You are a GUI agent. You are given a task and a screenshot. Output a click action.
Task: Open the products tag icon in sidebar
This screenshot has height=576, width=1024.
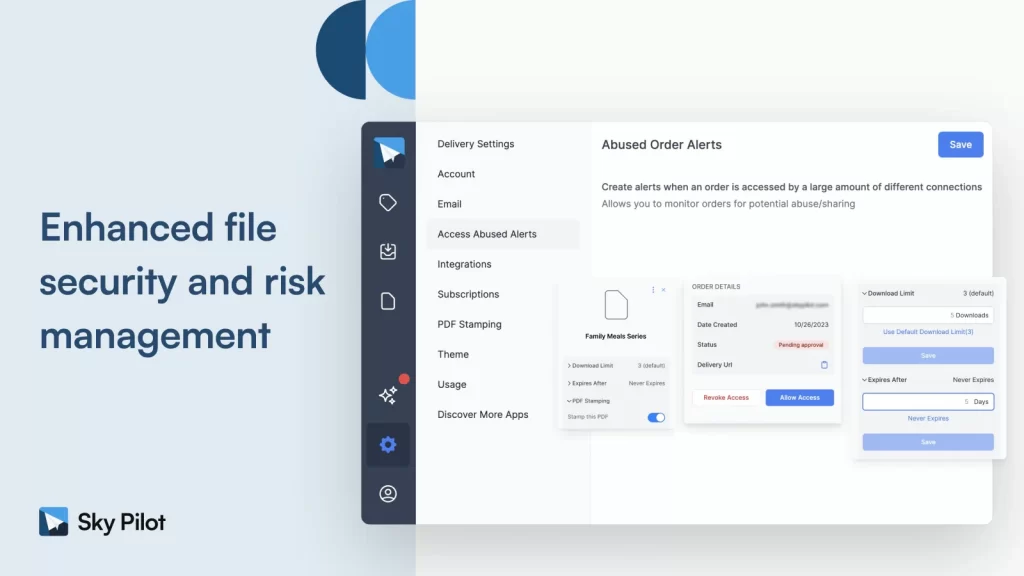click(x=388, y=203)
